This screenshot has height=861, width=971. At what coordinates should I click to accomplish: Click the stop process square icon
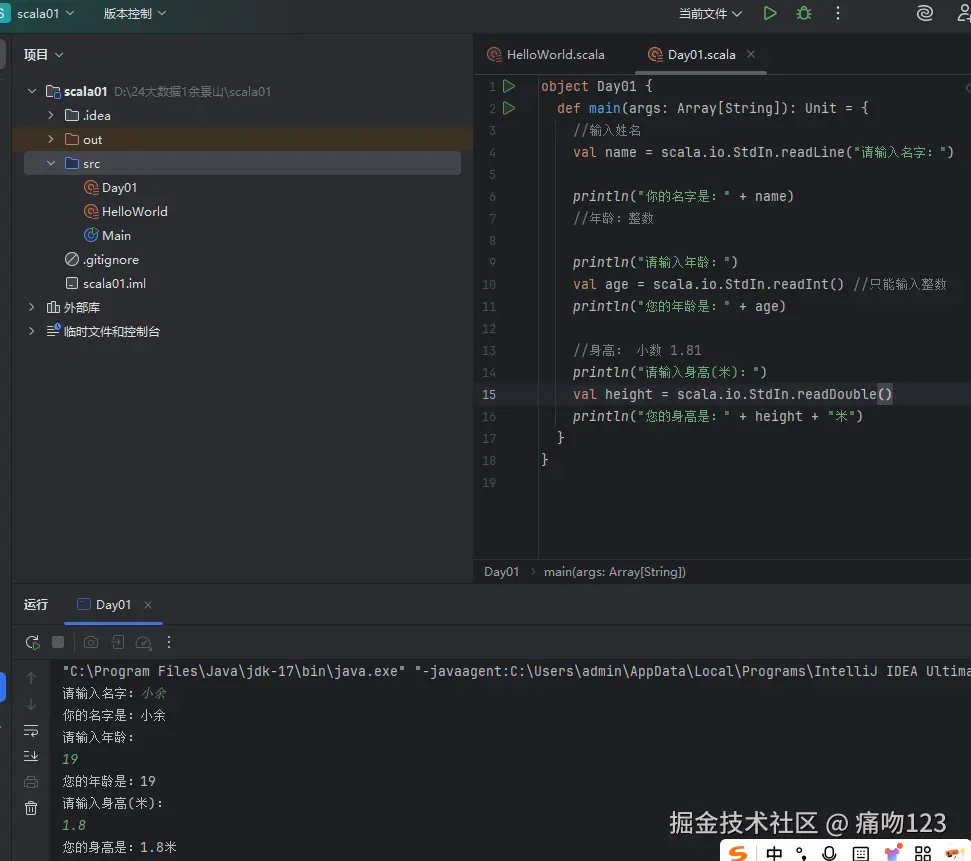coord(58,642)
